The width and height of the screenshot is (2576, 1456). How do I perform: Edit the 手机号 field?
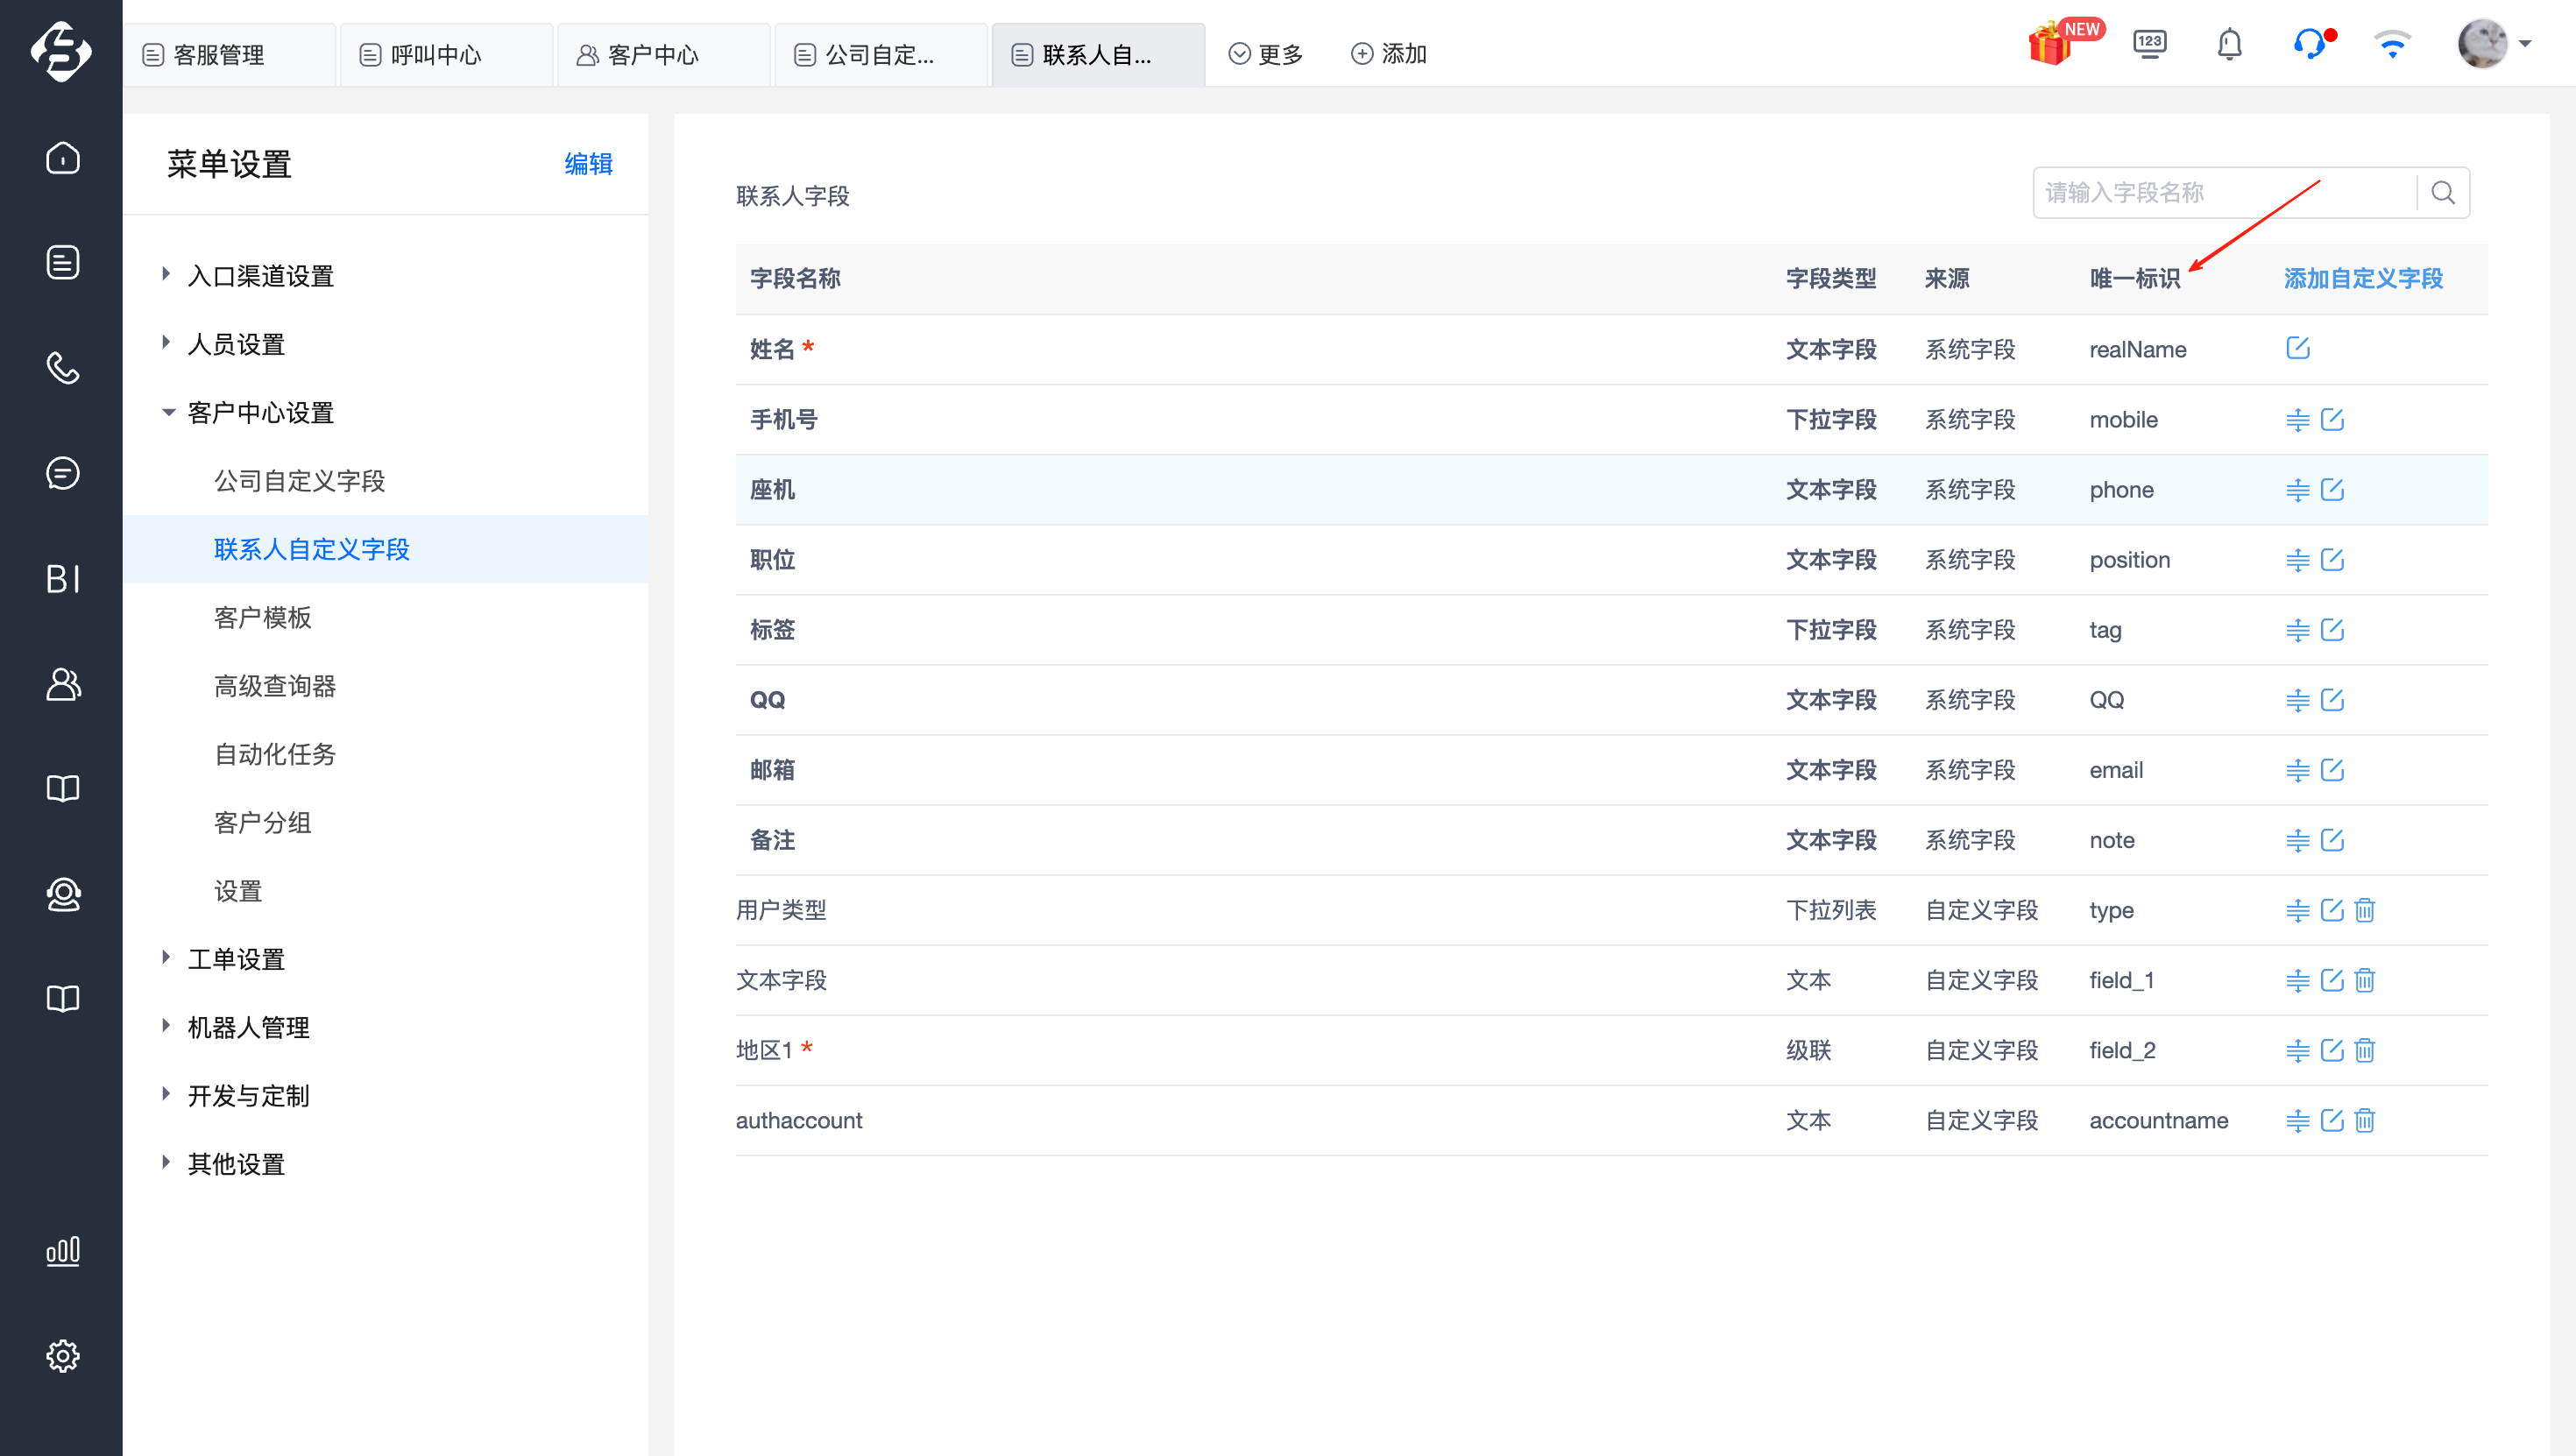tap(2331, 420)
